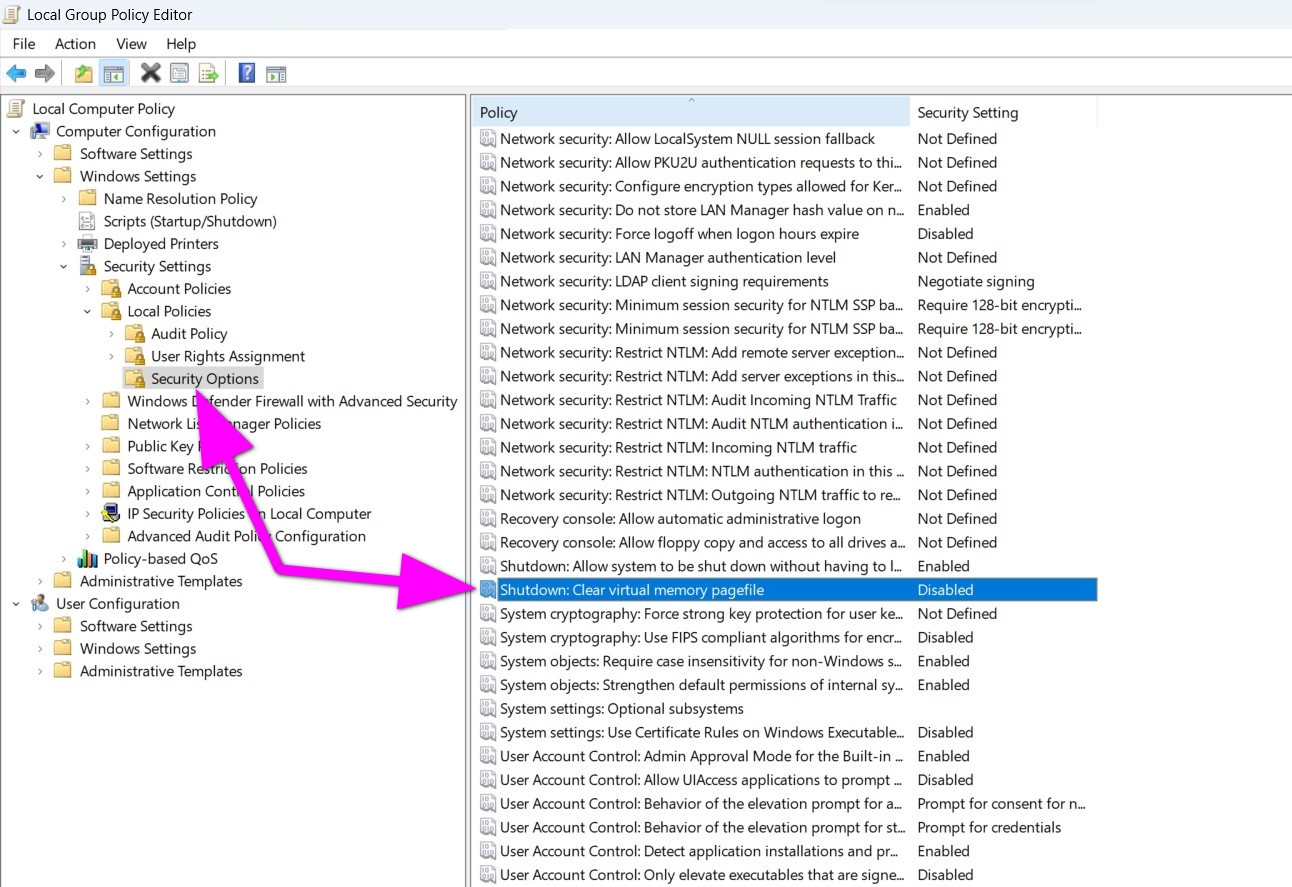Screen dimensions: 1292x887
Task: Open the Help menu
Action: (181, 44)
